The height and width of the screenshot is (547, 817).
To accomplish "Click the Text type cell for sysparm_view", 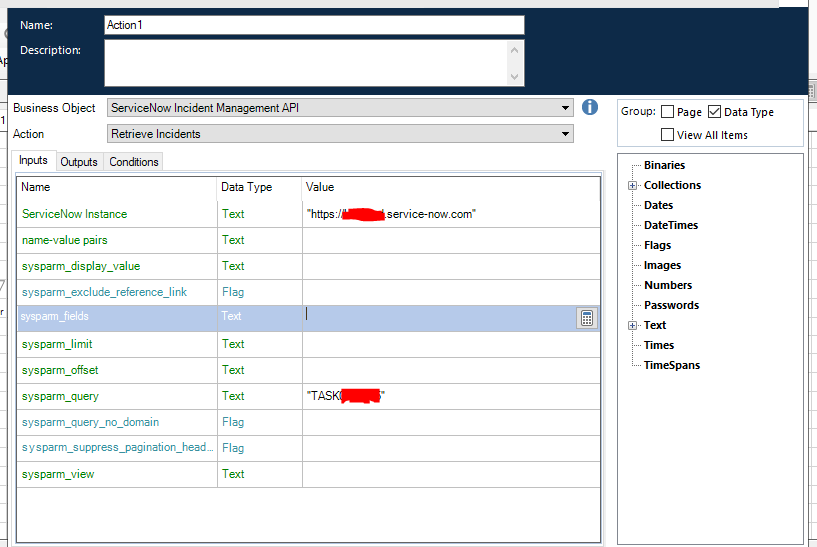I will 259,475.
